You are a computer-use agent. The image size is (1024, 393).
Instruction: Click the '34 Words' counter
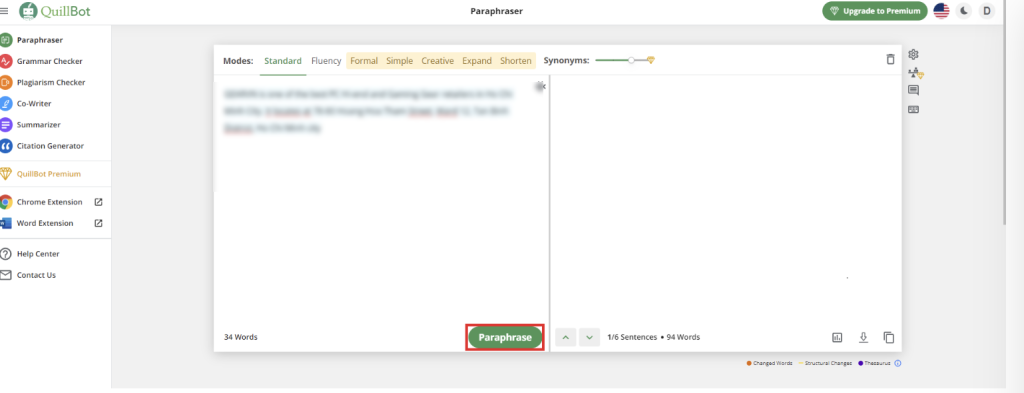(240, 338)
